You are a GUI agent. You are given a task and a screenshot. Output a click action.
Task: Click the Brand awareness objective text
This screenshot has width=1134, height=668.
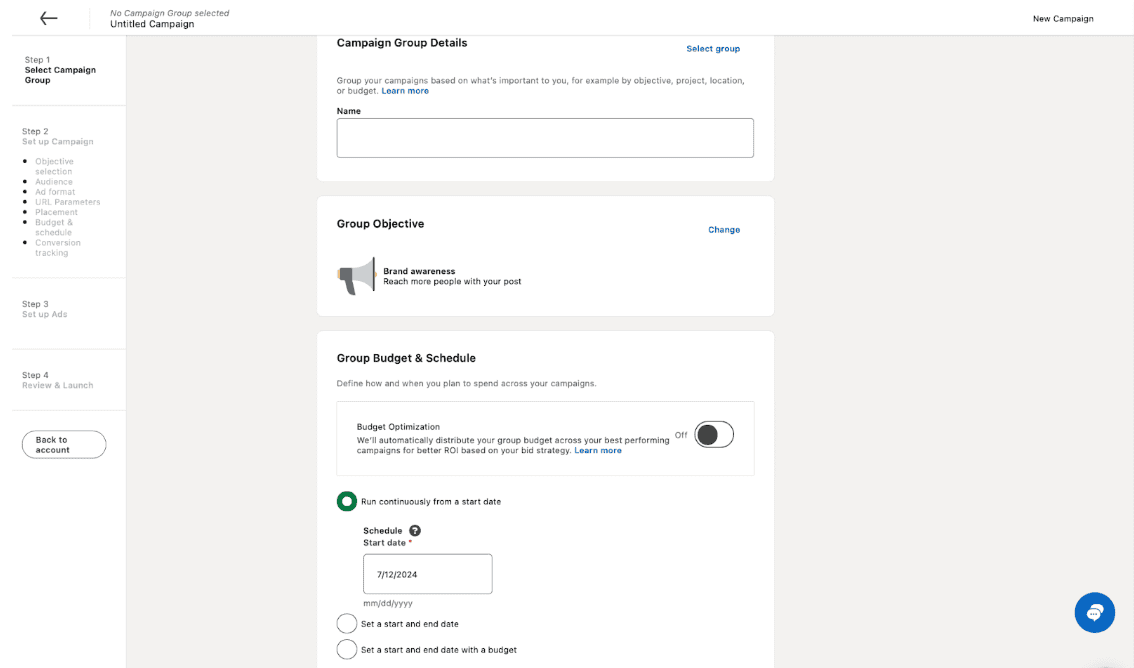(x=419, y=271)
